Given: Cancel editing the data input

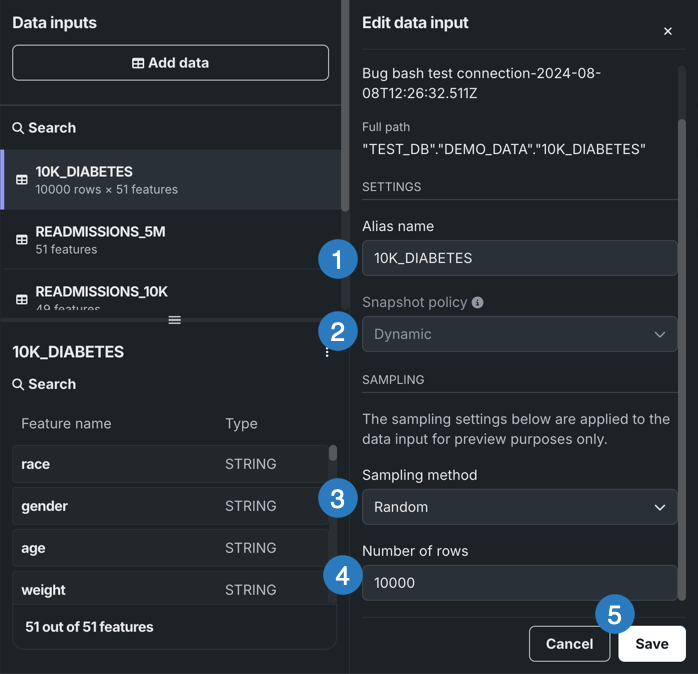Looking at the screenshot, I should (569, 644).
